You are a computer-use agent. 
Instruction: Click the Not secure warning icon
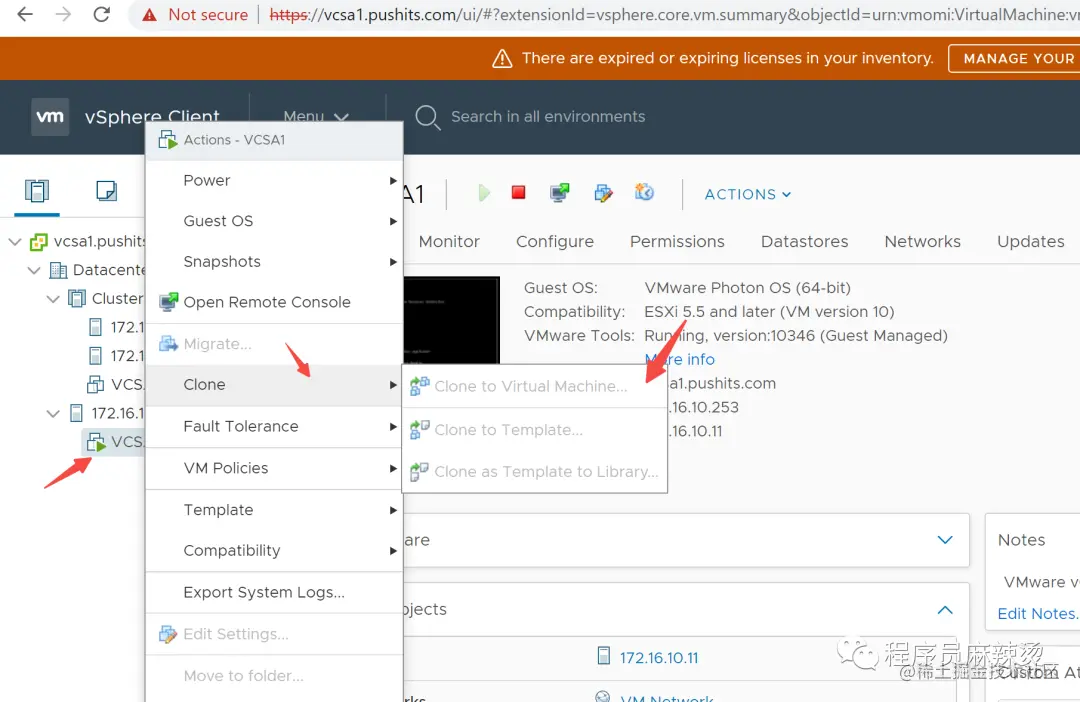pyautogui.click(x=149, y=15)
